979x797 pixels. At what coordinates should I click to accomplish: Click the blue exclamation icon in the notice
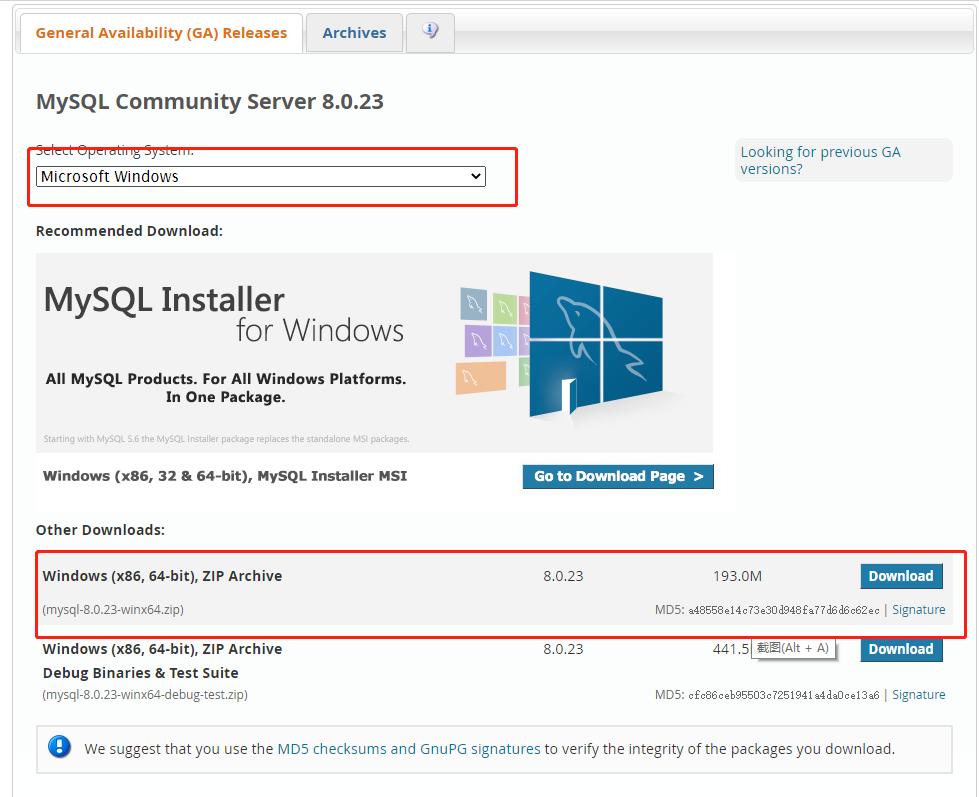pyautogui.click(x=61, y=747)
